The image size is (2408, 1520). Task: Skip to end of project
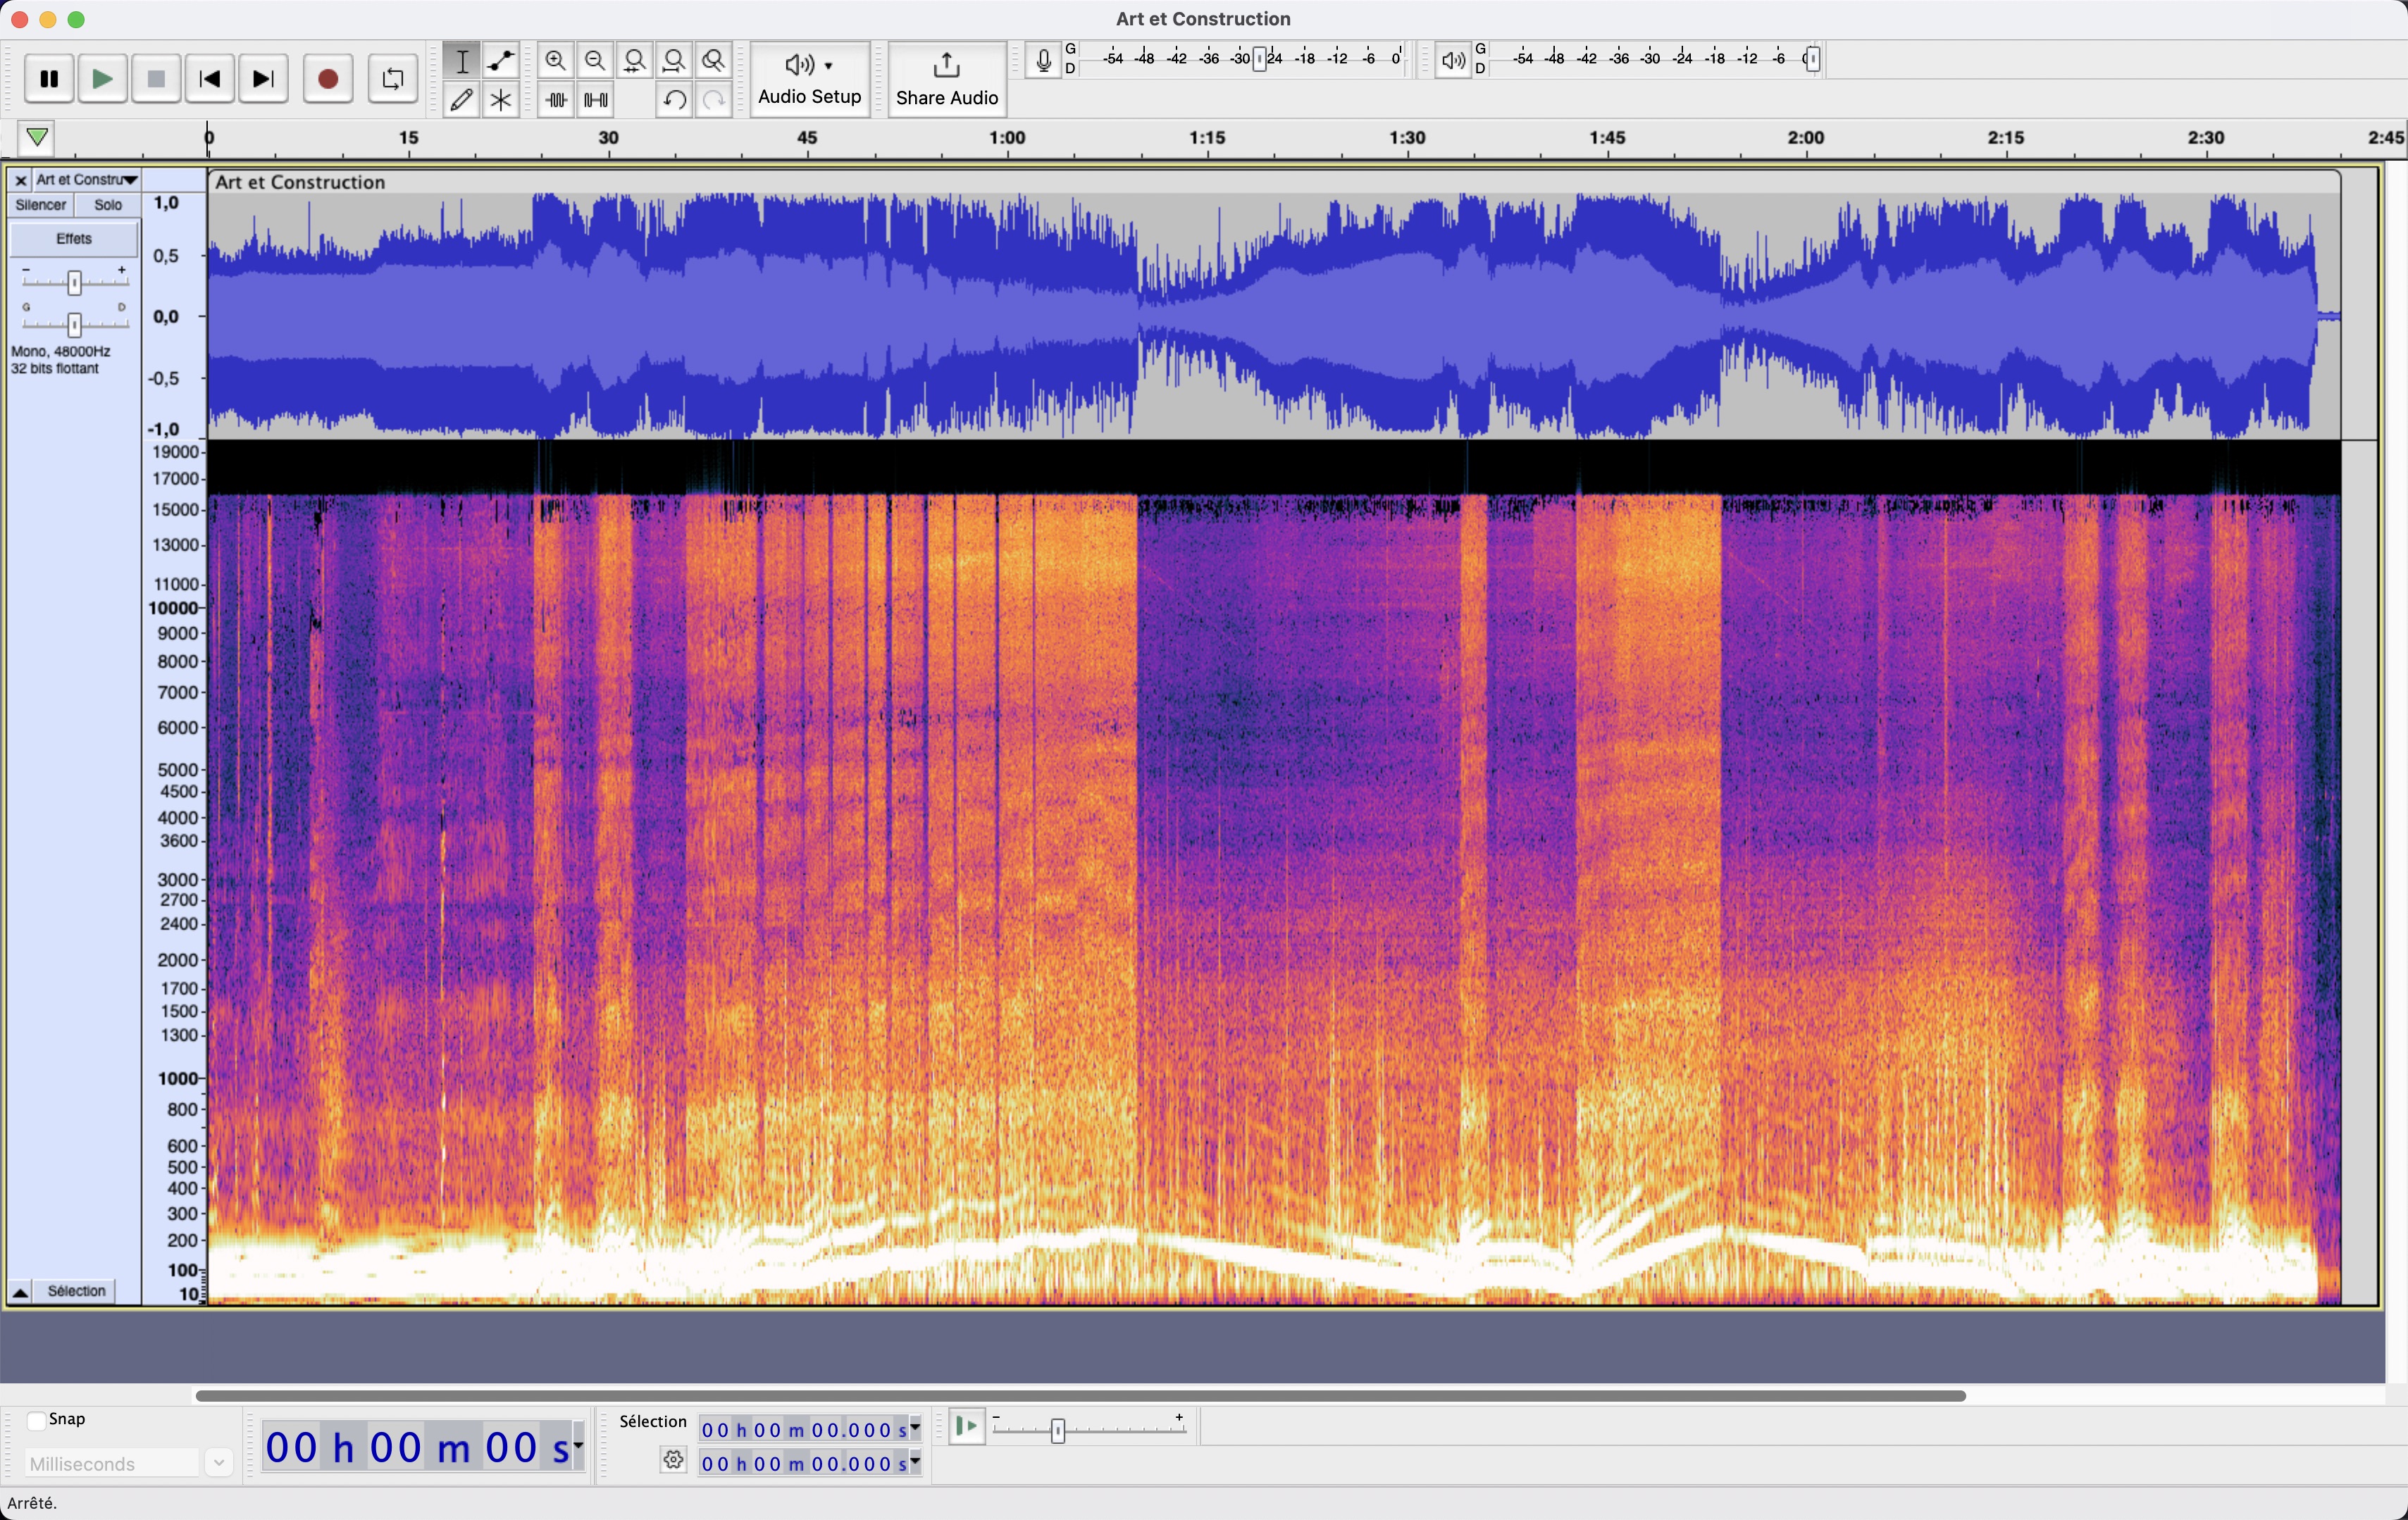point(264,79)
